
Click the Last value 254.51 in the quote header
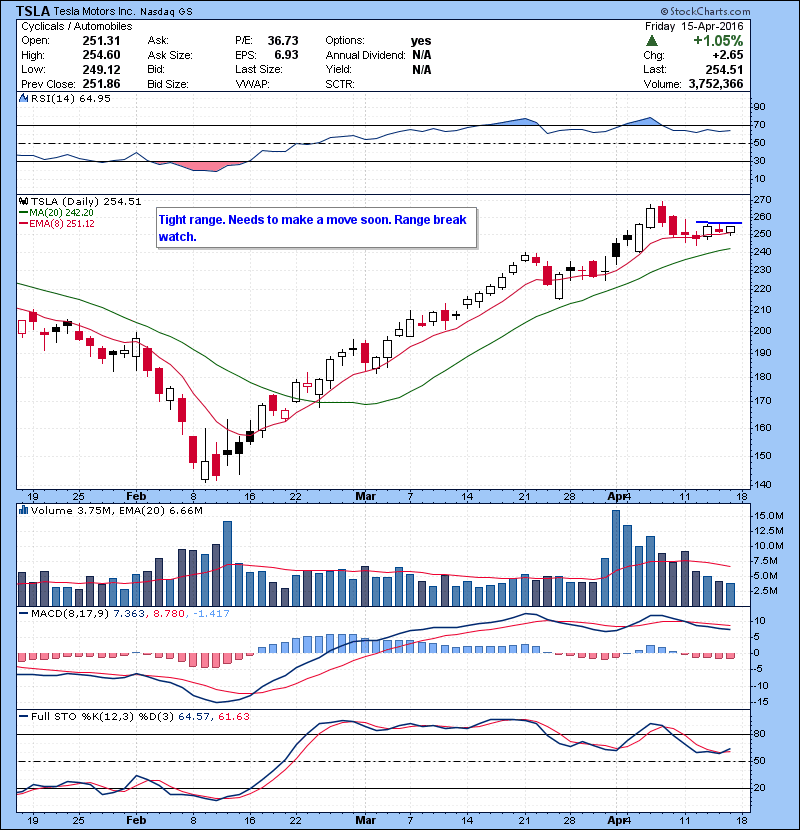724,69
